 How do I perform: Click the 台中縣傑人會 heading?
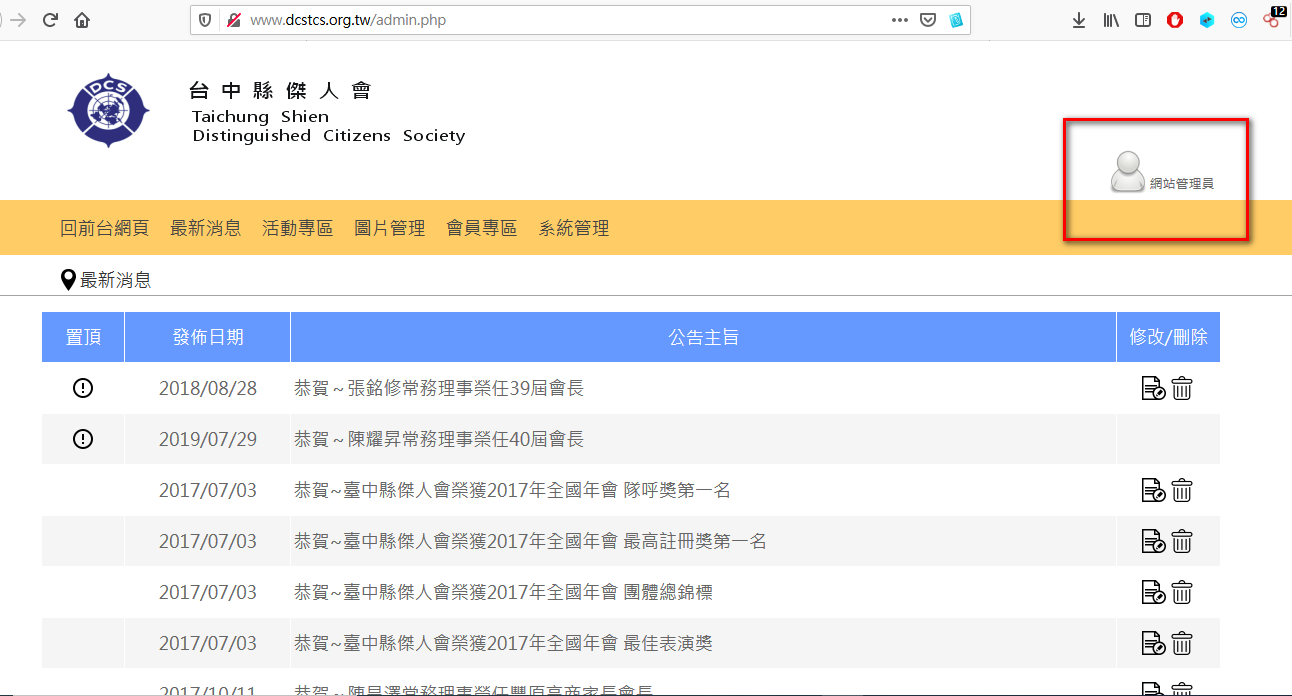pos(280,91)
